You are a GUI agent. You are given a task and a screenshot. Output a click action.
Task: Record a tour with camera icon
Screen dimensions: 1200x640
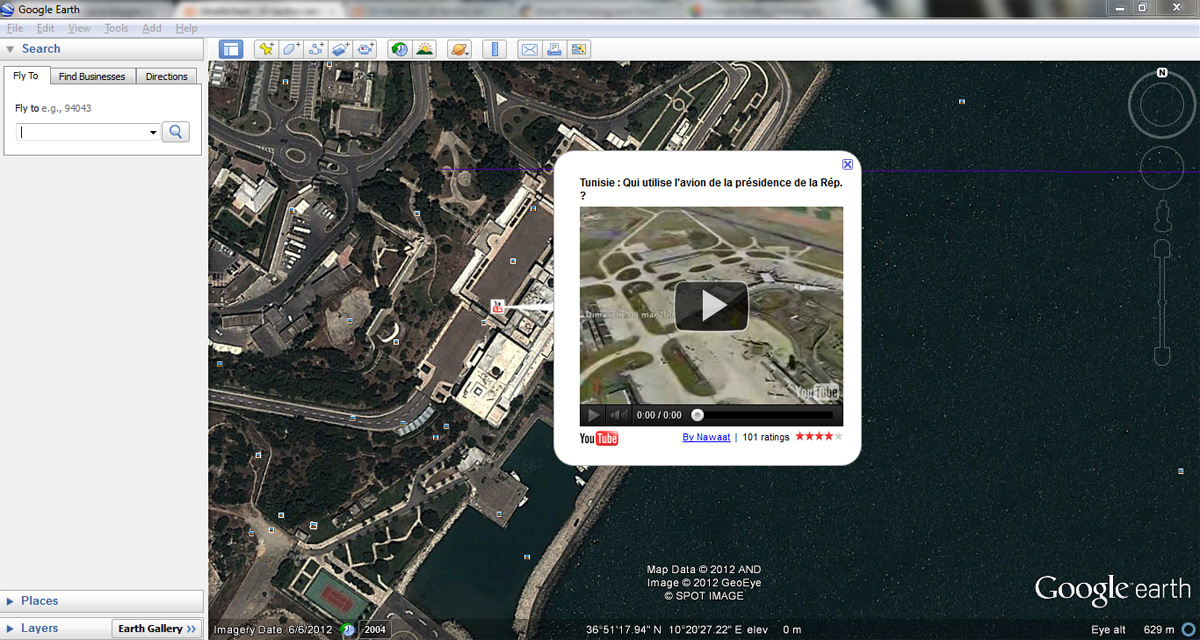tap(366, 48)
